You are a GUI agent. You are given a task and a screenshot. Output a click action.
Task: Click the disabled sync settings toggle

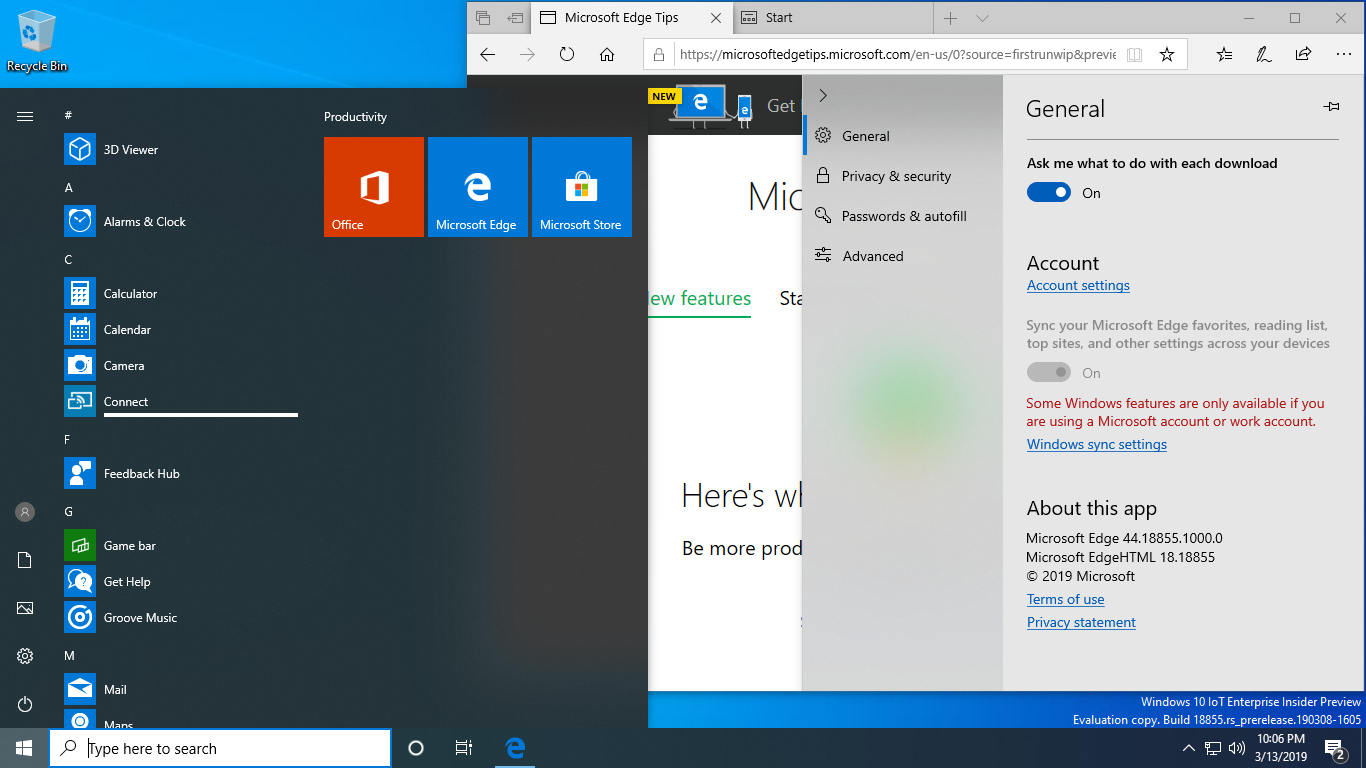tap(1049, 373)
